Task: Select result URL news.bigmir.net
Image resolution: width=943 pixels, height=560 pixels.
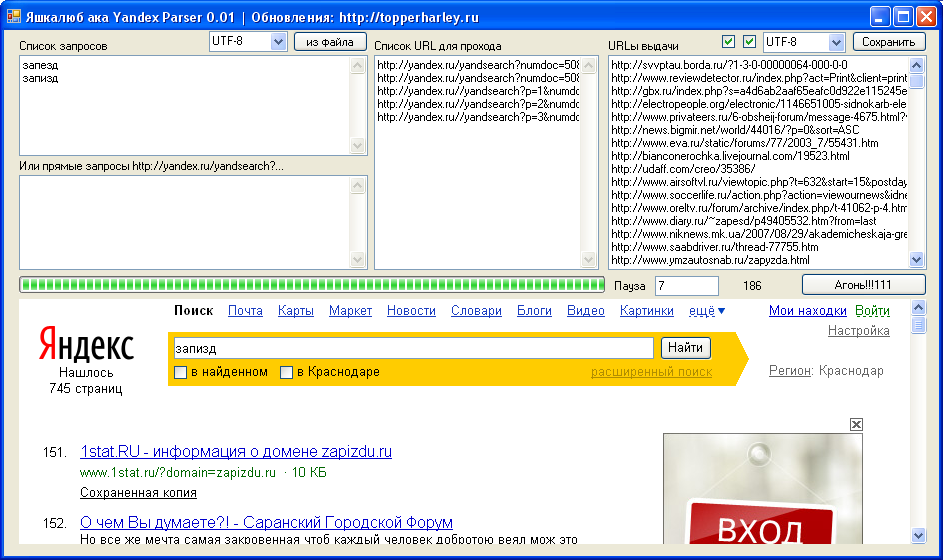Action: coord(736,130)
